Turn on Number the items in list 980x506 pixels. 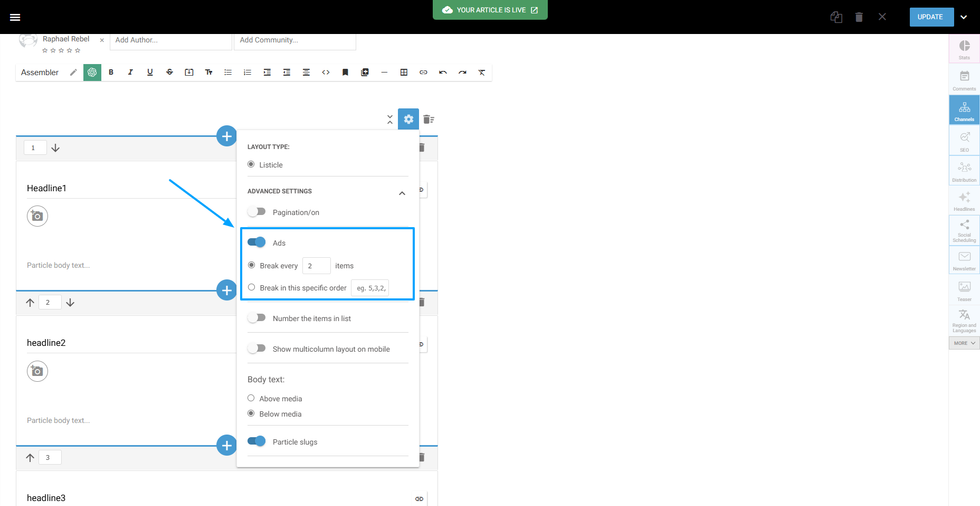pos(257,318)
